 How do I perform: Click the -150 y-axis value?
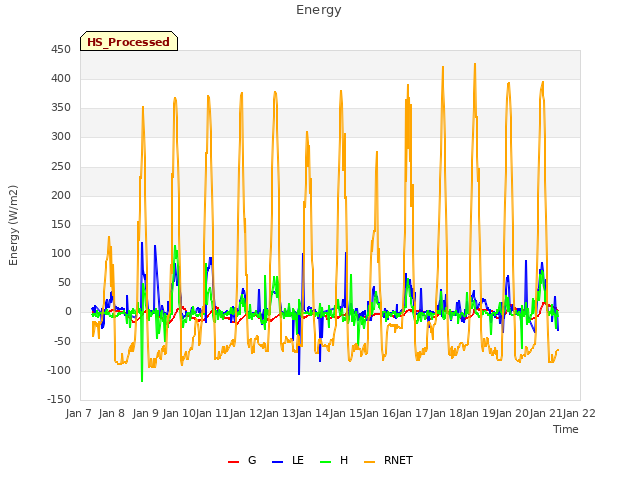coord(59,400)
